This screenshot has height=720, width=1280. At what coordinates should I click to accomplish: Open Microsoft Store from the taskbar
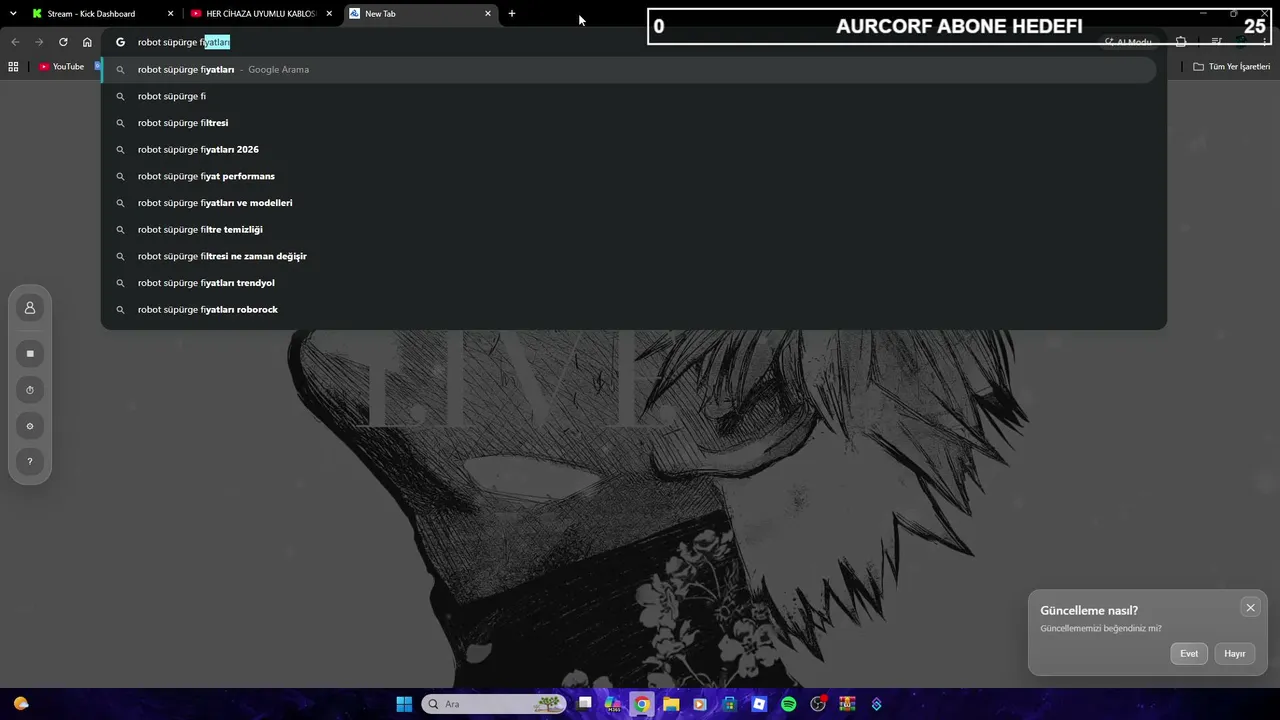(730, 704)
